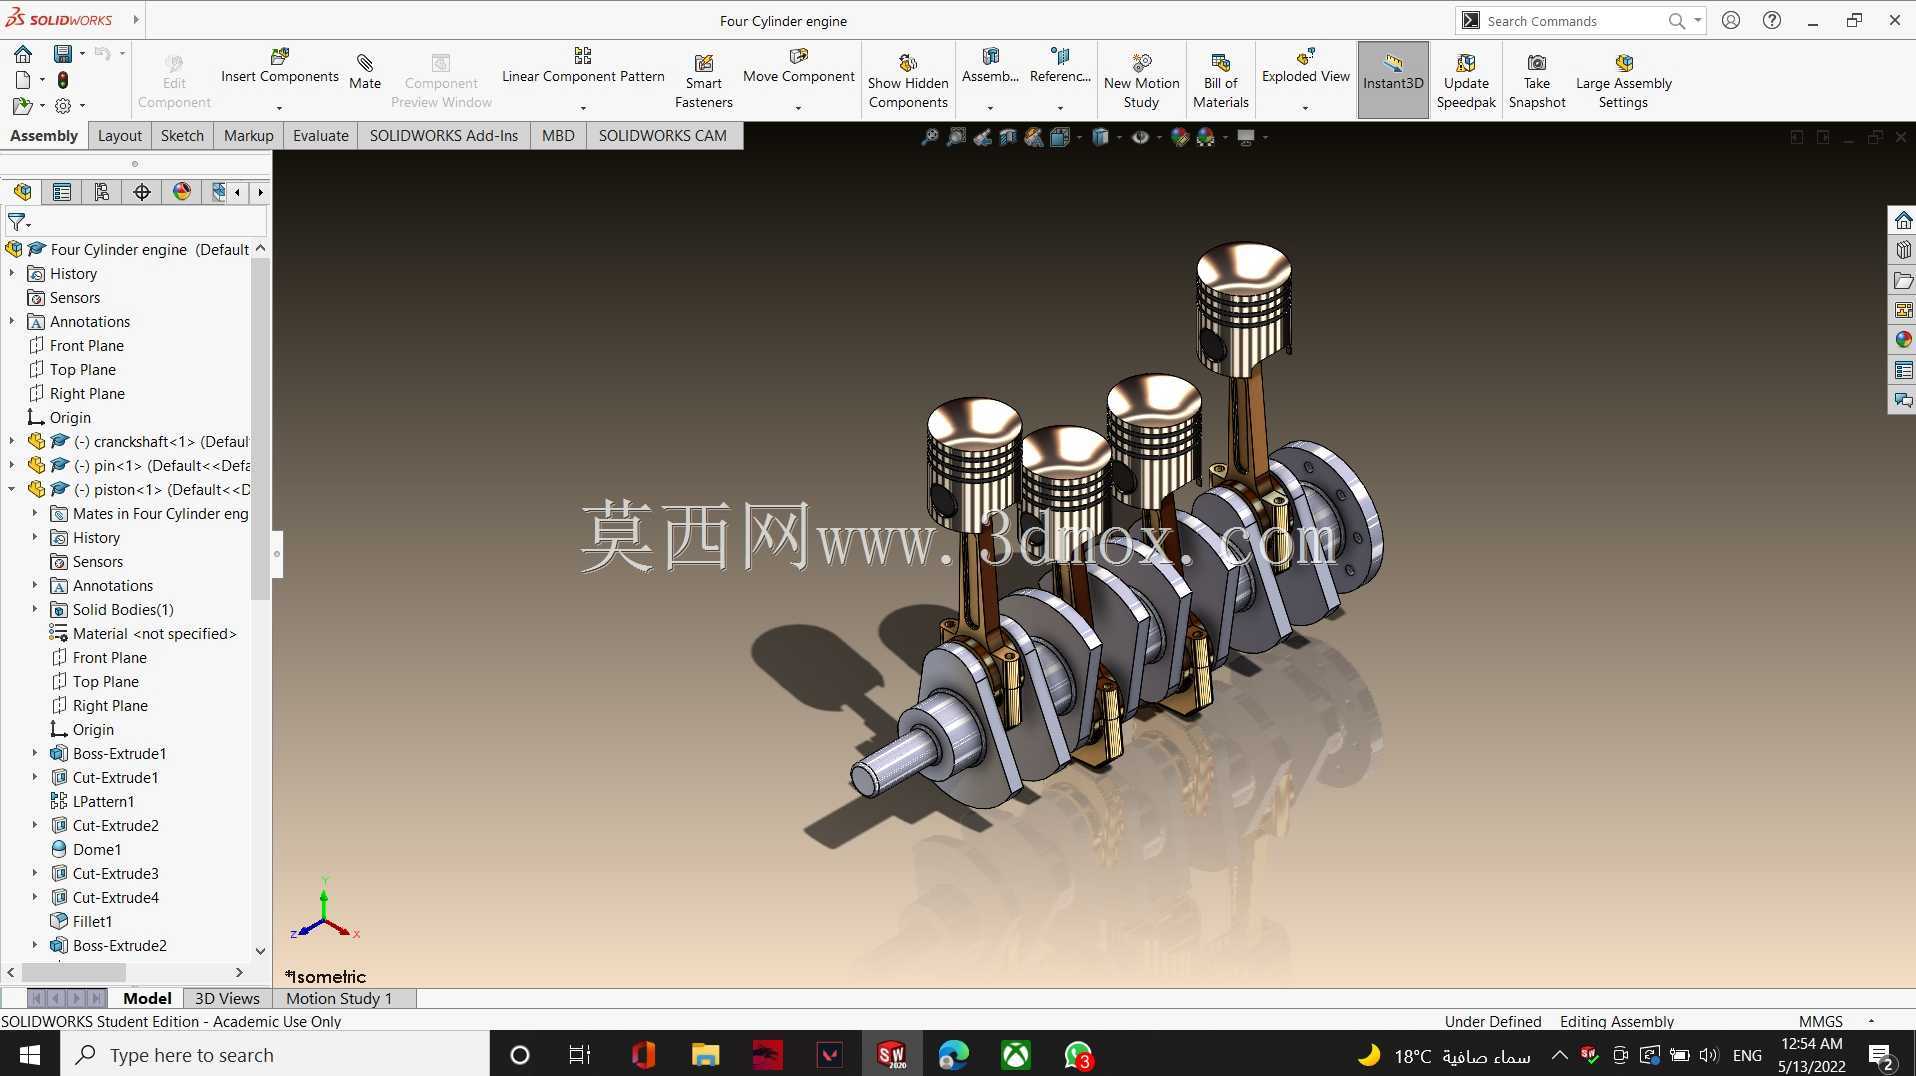
Task: Open the Insert Components dropdown arrow
Action: tap(279, 108)
